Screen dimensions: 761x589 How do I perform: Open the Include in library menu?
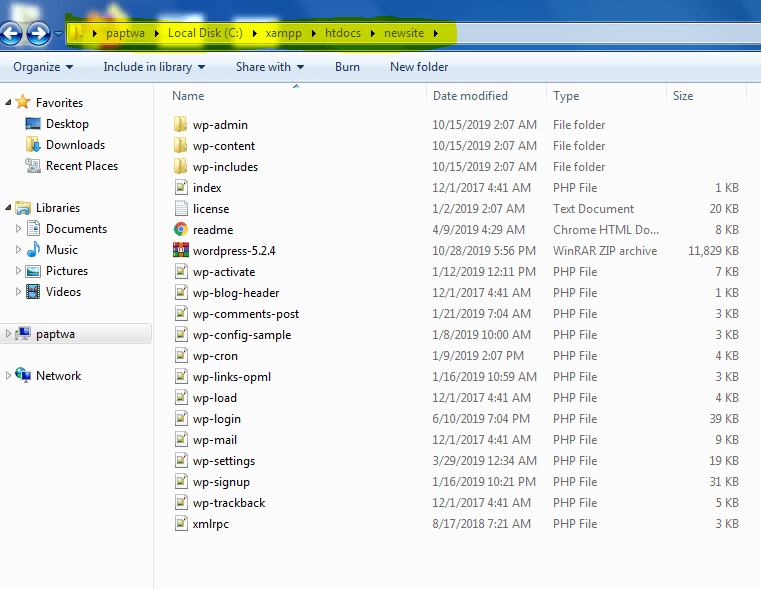pos(154,66)
